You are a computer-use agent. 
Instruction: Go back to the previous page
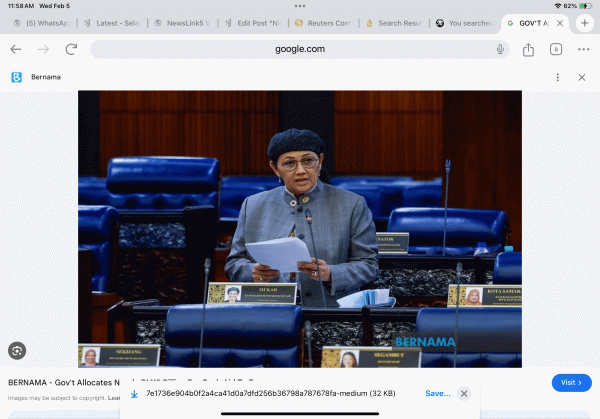16,49
